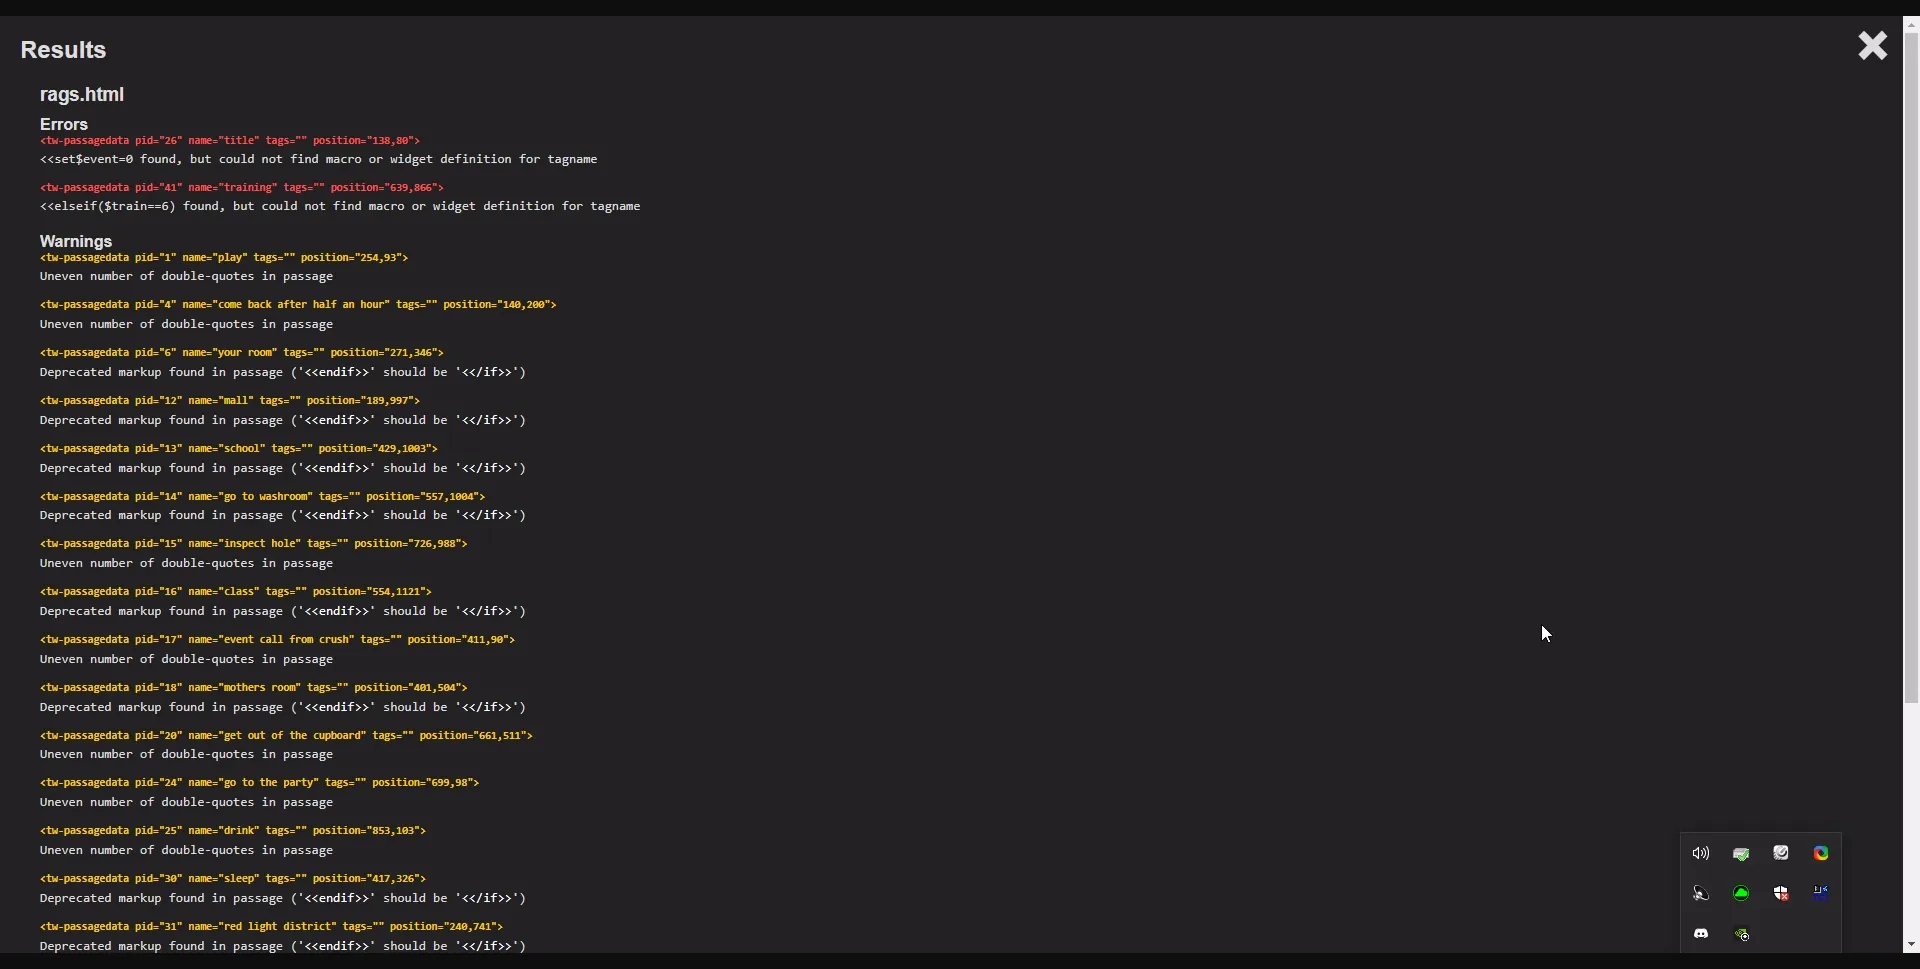The height and width of the screenshot is (969, 1920).
Task: Open the volume speaker tray icon
Action: coord(1701,854)
